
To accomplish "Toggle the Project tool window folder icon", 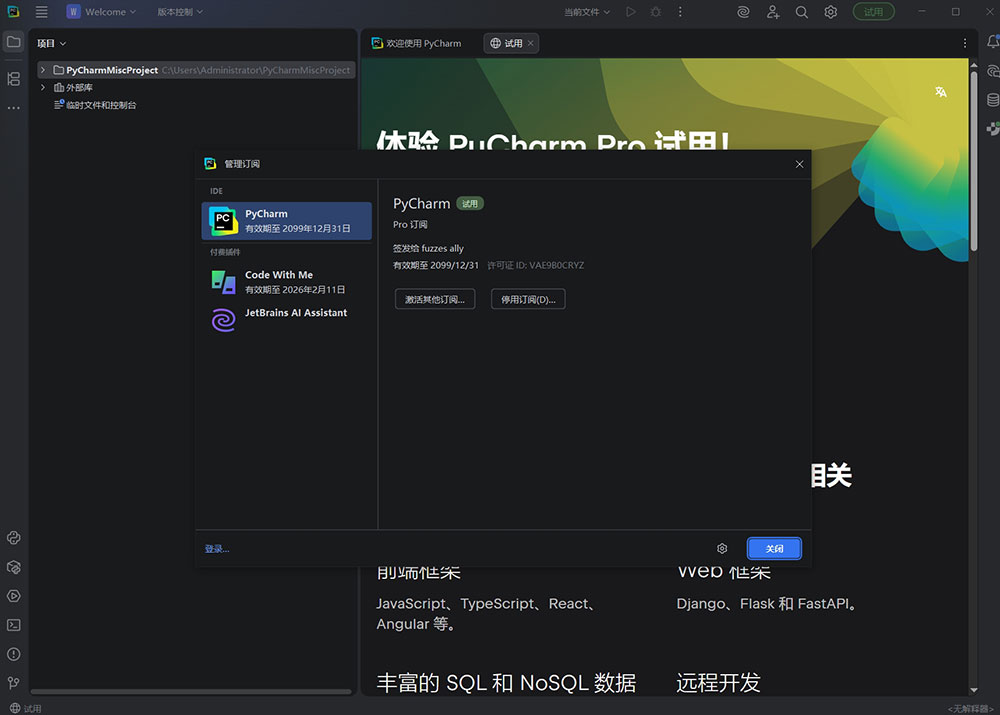I will (x=14, y=42).
